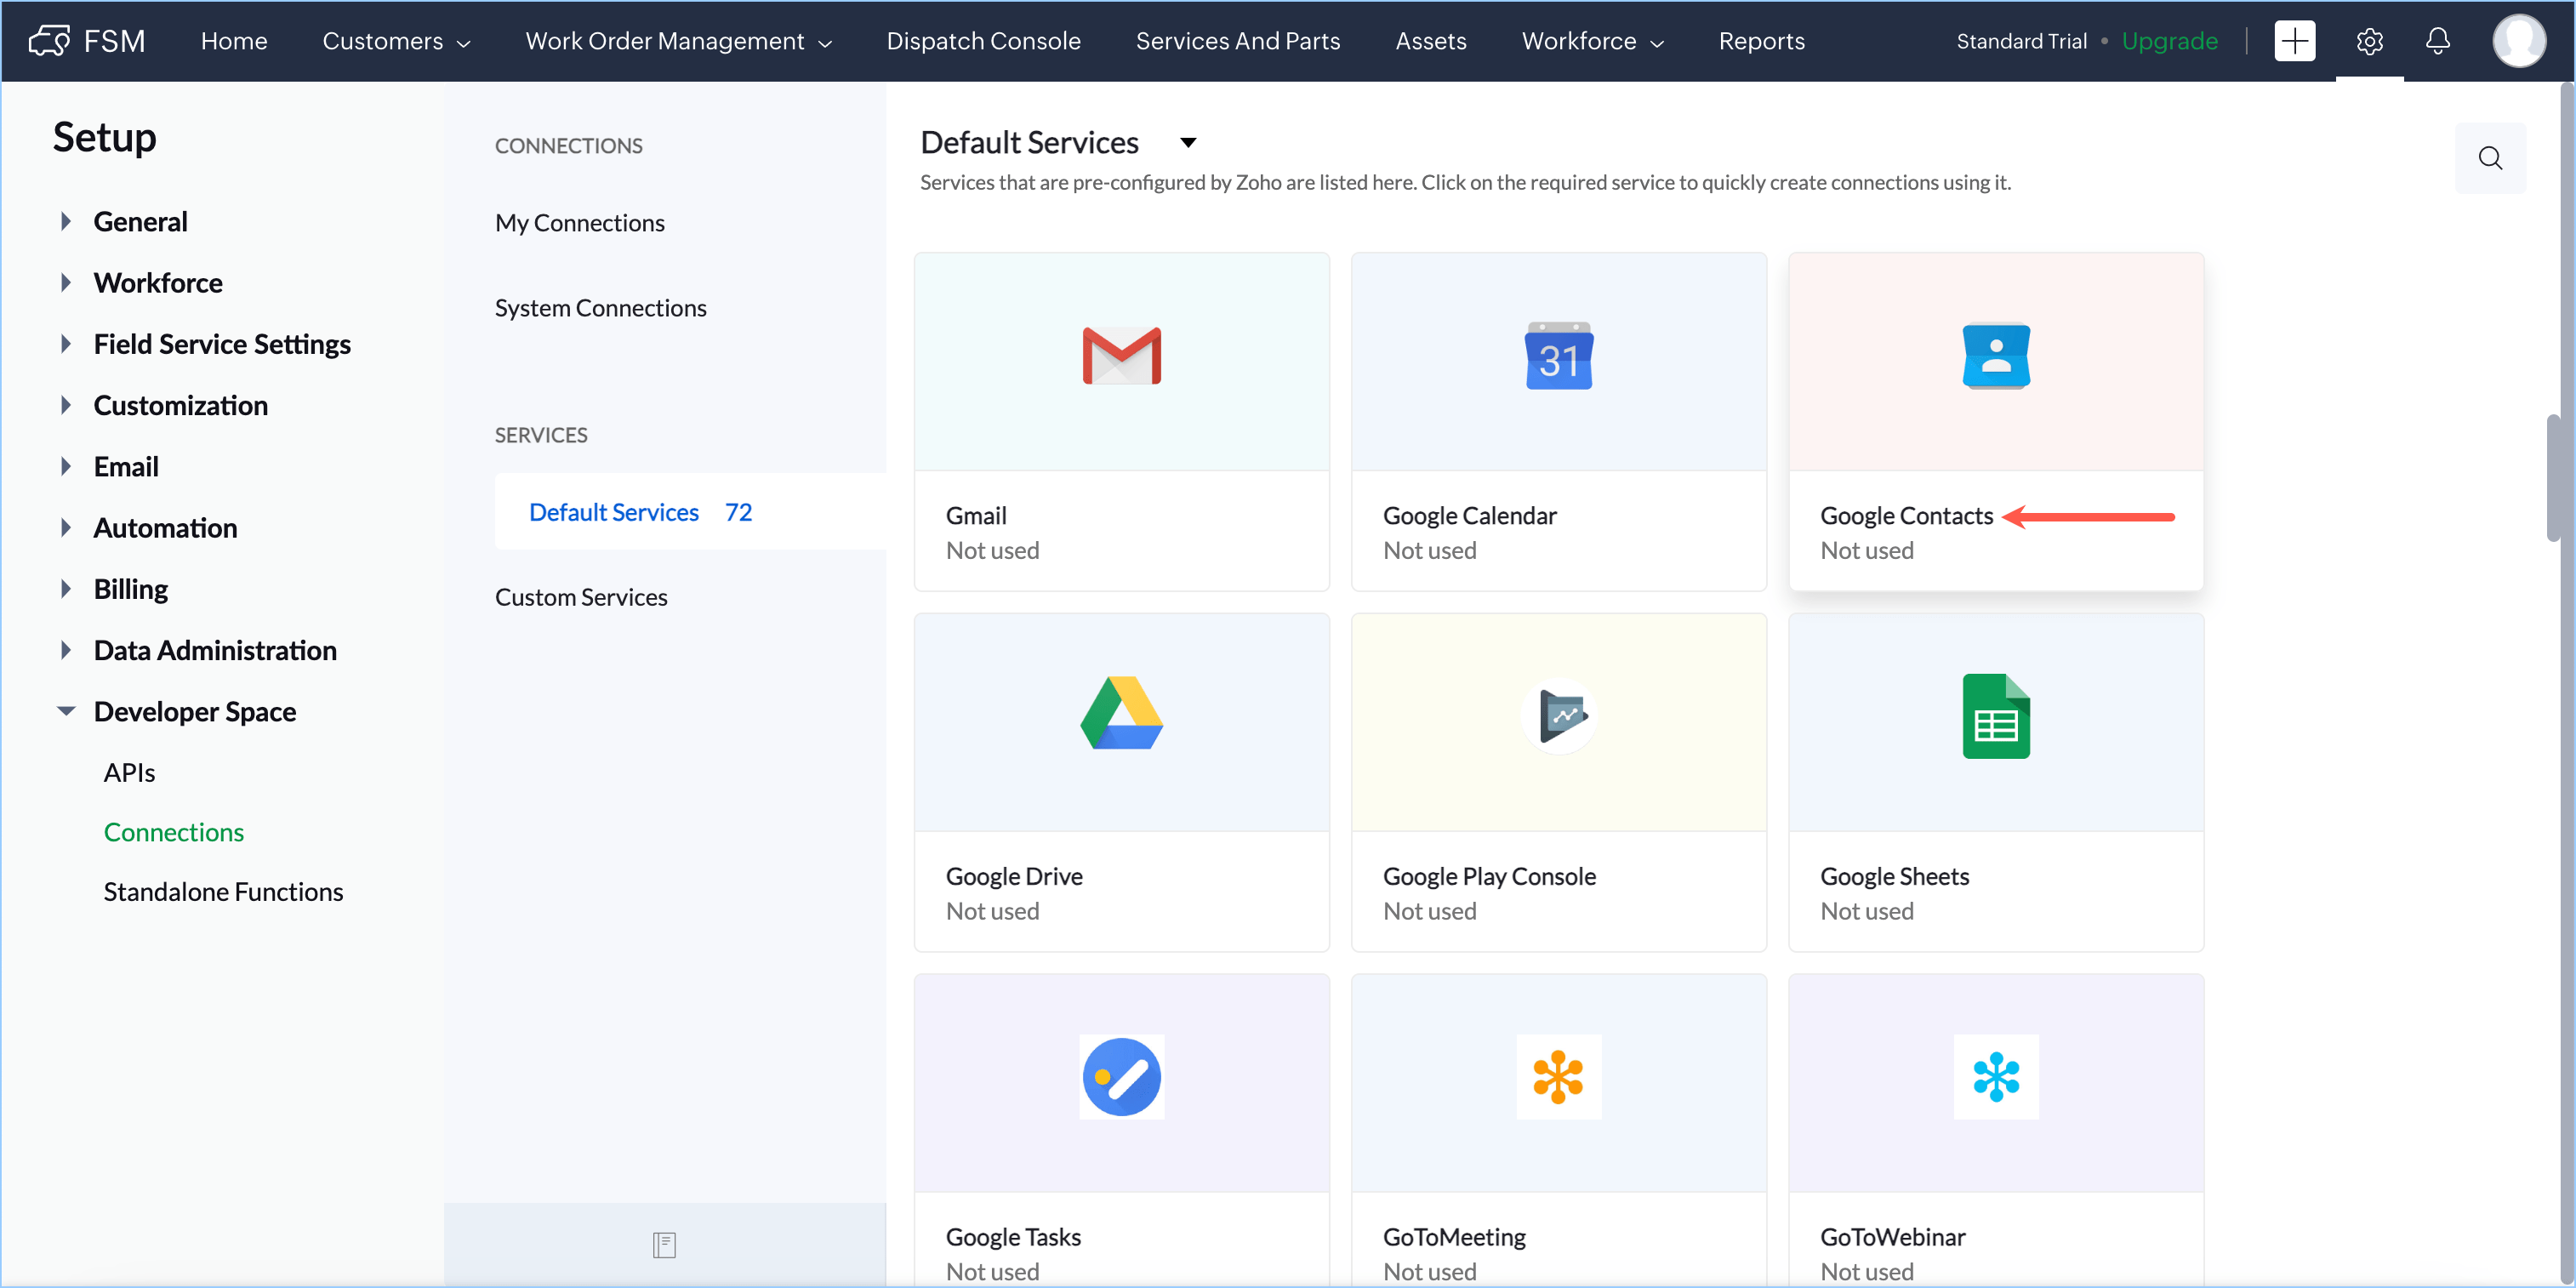
Task: Click the search magnifier icon
Action: 2489,158
